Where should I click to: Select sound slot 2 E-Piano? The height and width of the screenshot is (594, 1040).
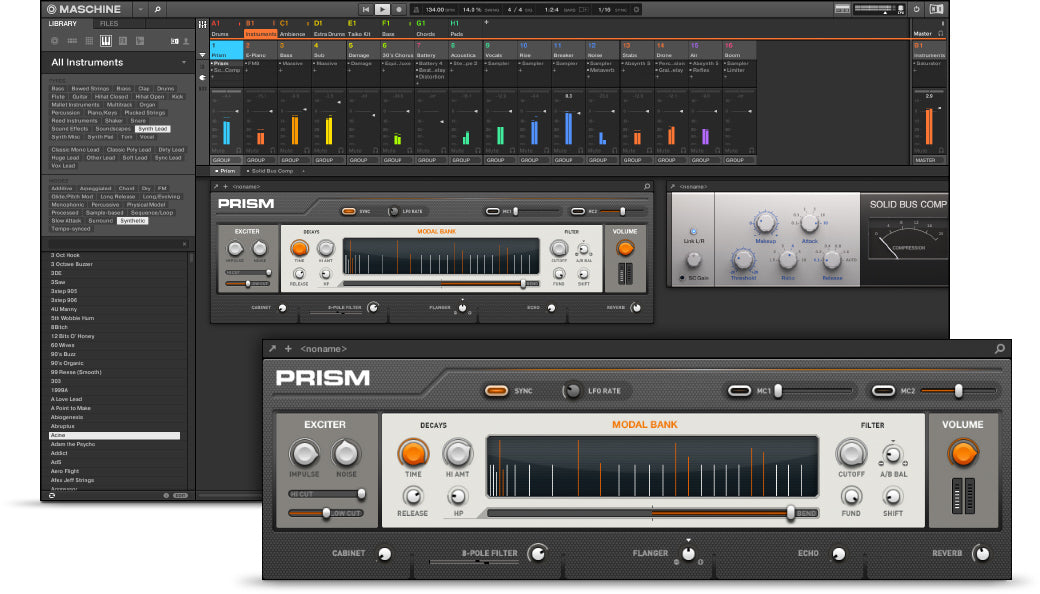click(261, 50)
